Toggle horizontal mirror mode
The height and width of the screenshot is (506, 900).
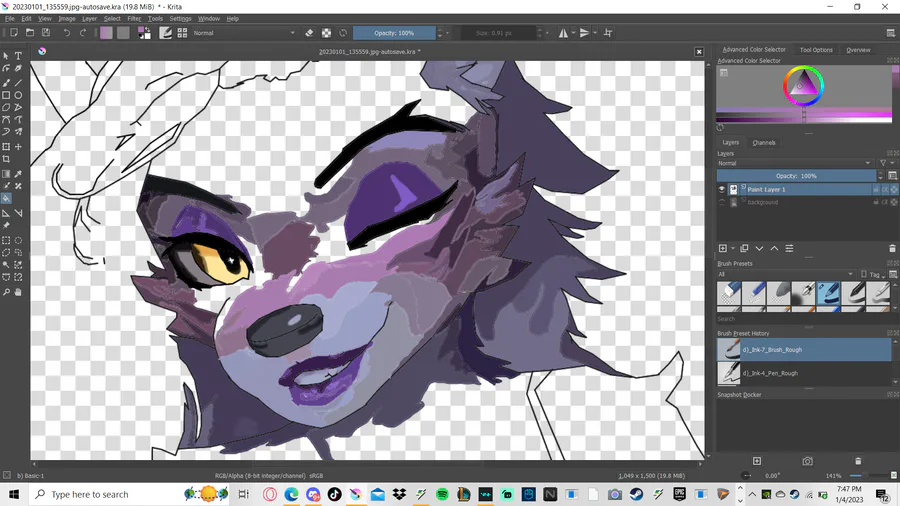coord(563,33)
